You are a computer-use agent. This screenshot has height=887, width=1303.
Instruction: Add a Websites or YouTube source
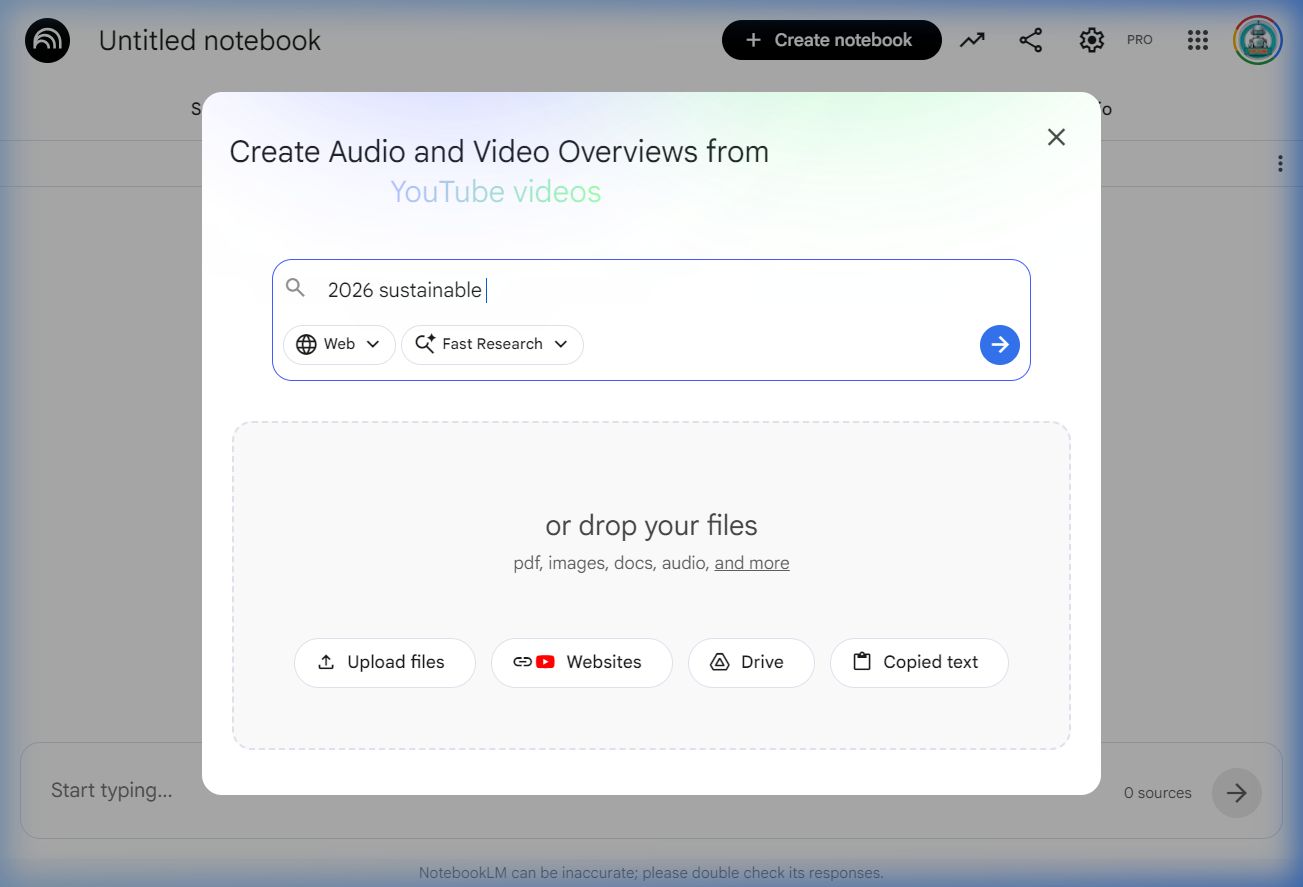[x=581, y=662]
